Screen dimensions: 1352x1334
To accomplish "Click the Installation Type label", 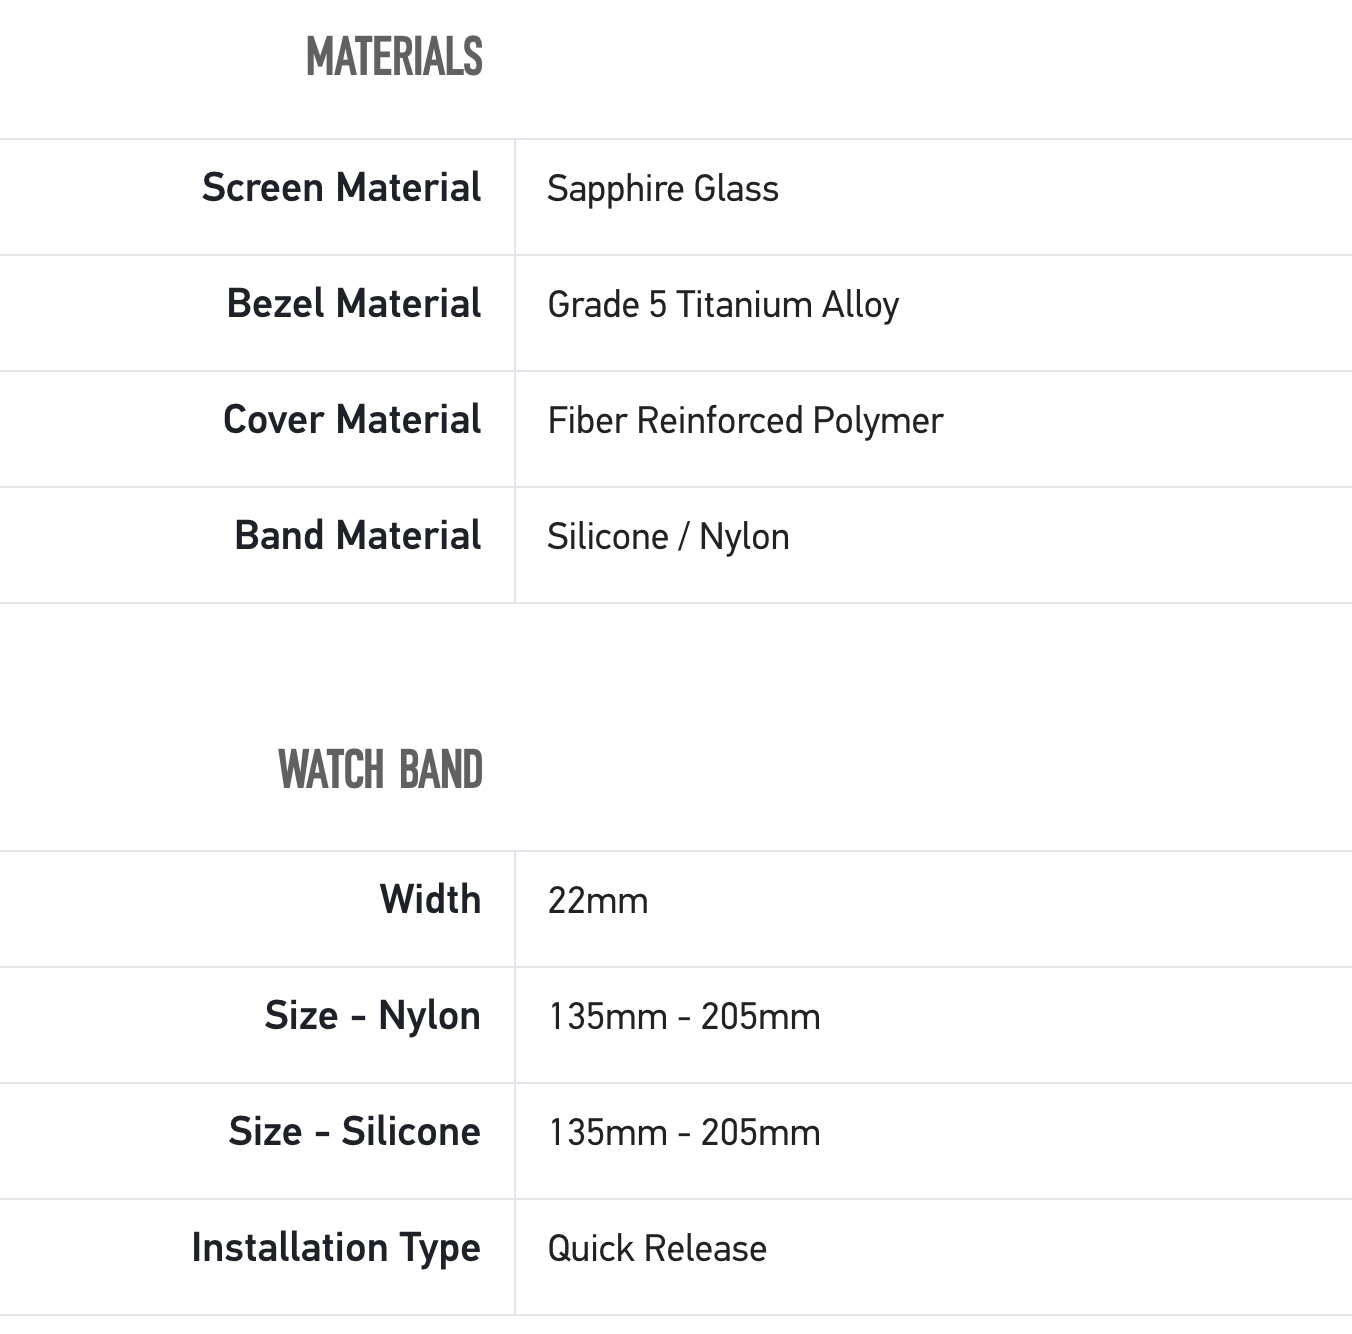I will click(x=335, y=1248).
